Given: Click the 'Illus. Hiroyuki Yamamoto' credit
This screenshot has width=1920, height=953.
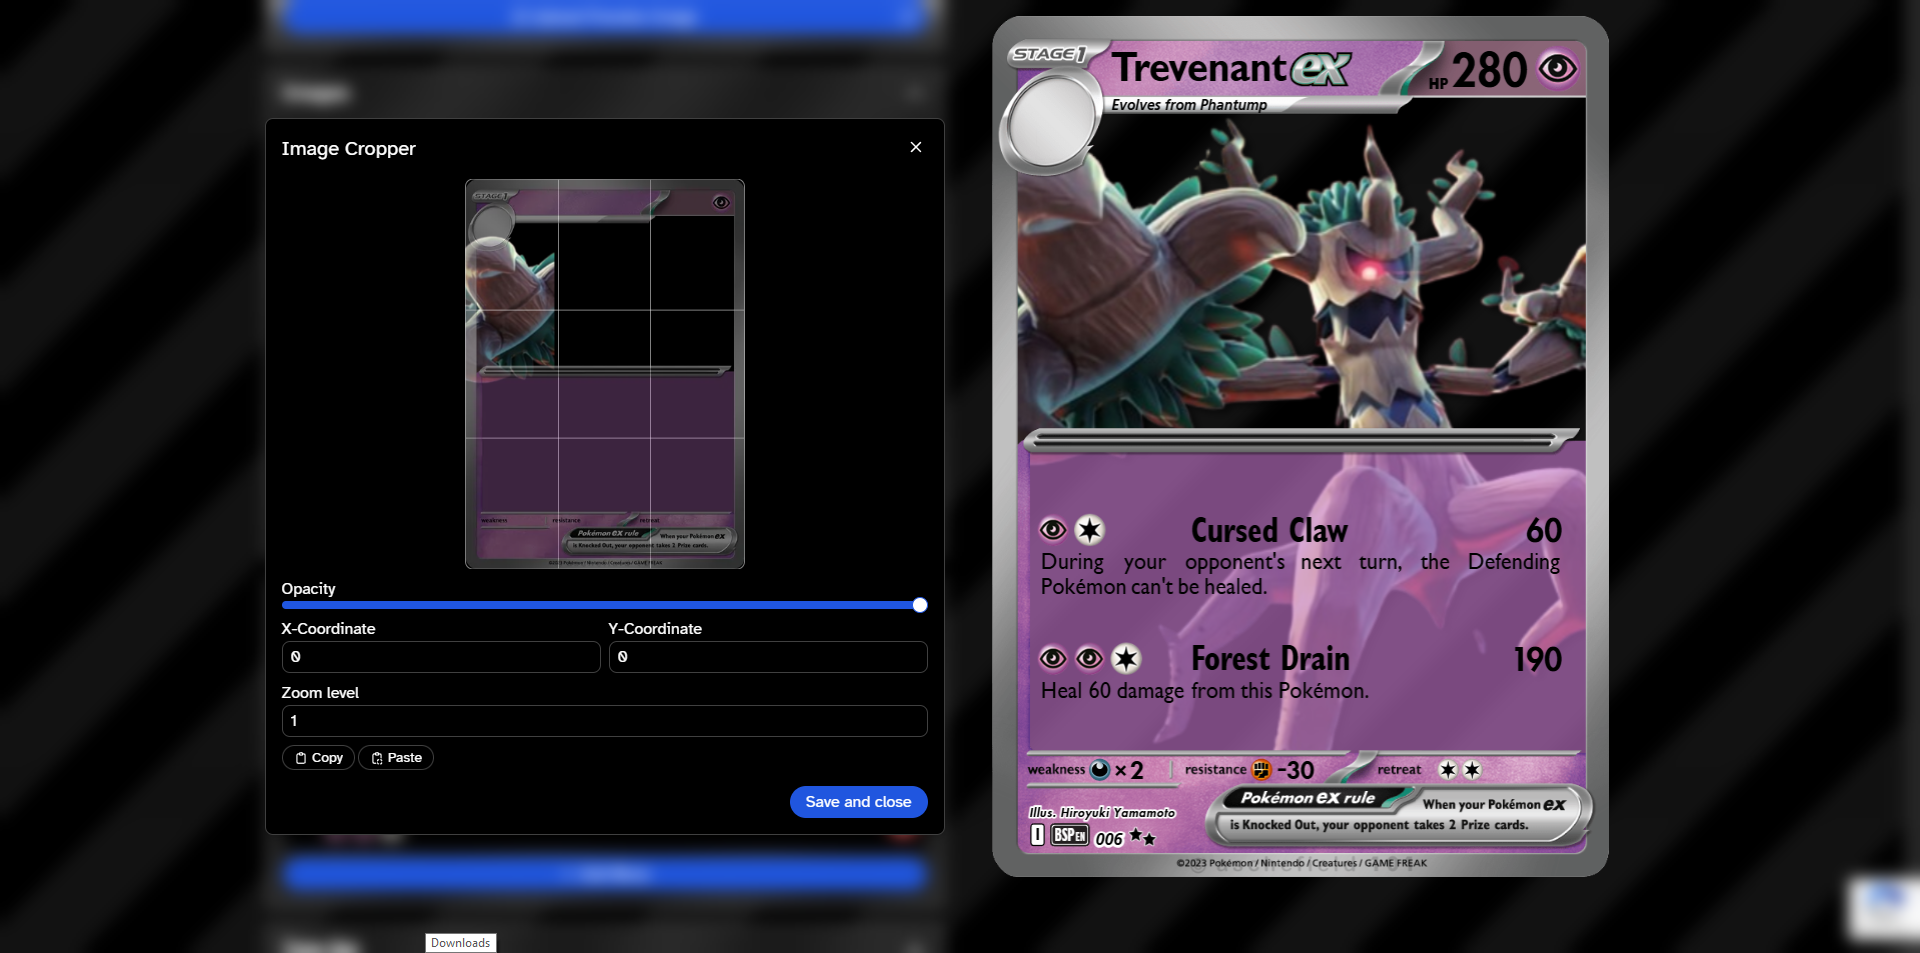Looking at the screenshot, I should tap(1102, 813).
